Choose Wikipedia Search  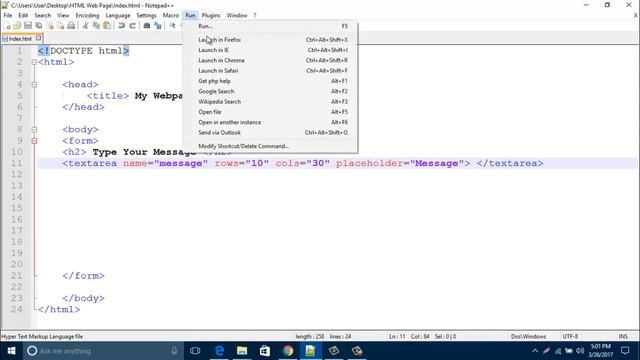pyautogui.click(x=270, y=102)
